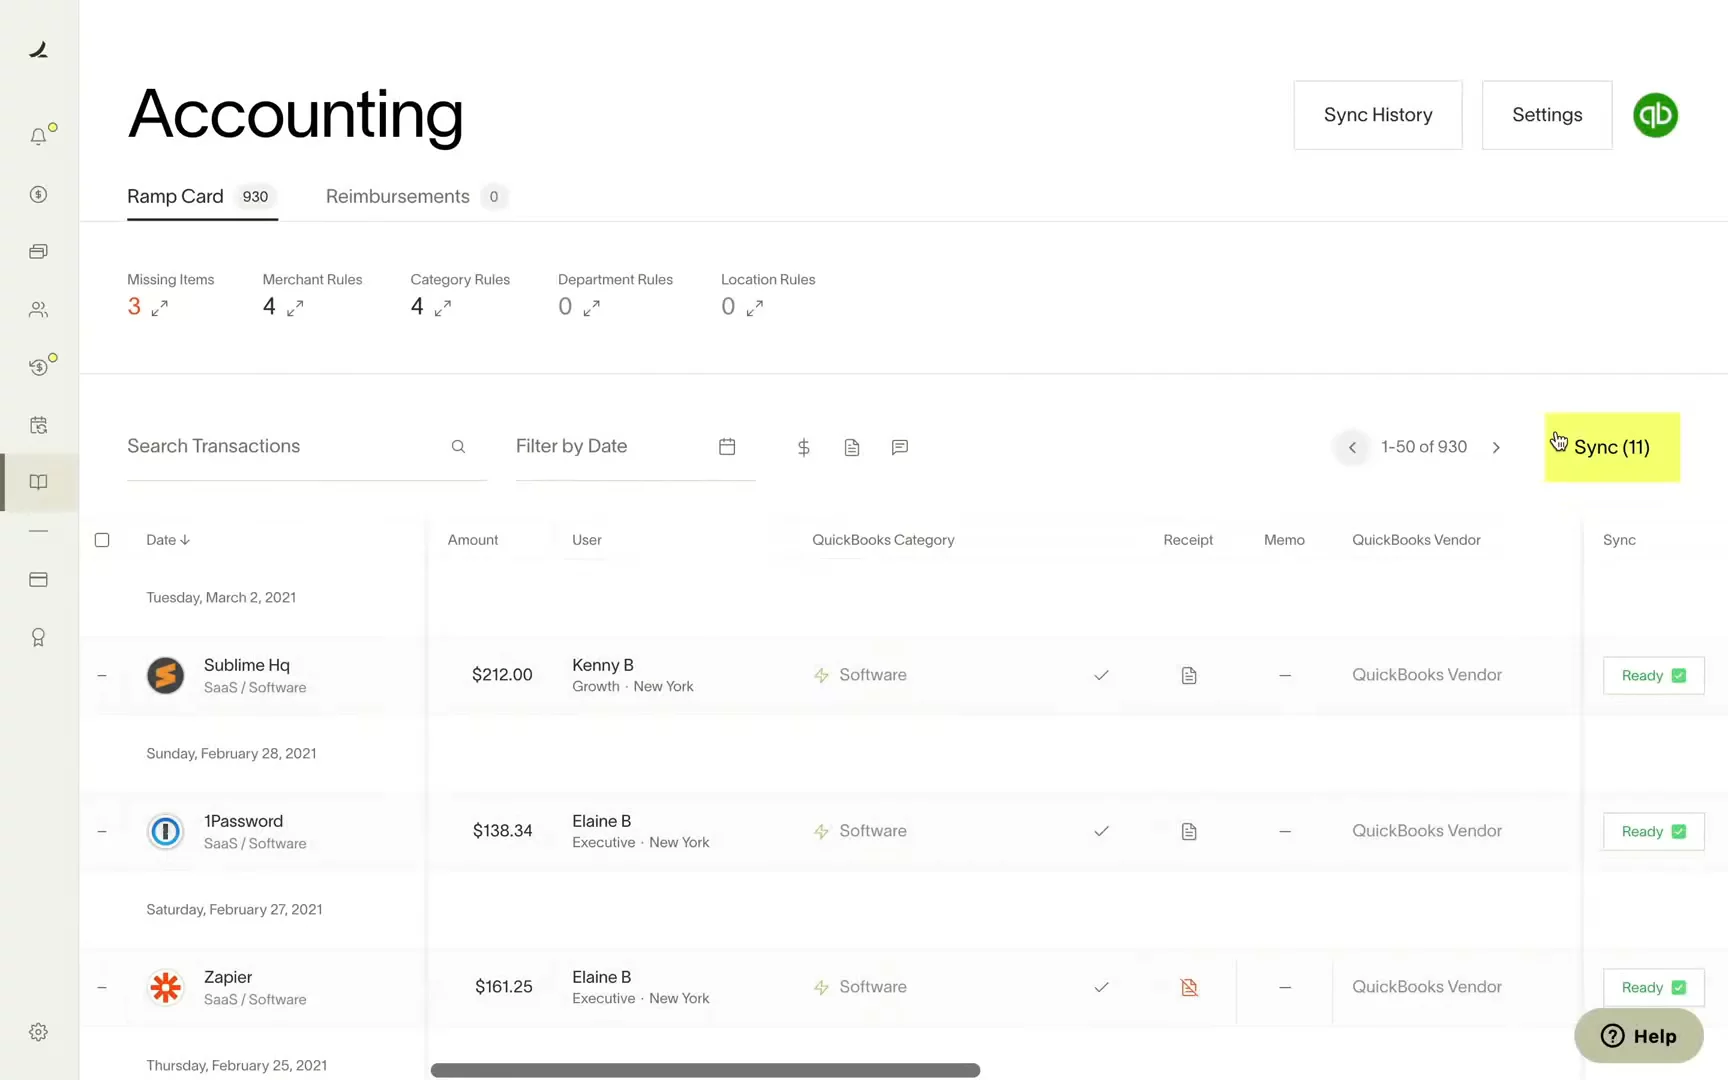Toggle Ready checkbox for Sublime Hq

point(1678,676)
